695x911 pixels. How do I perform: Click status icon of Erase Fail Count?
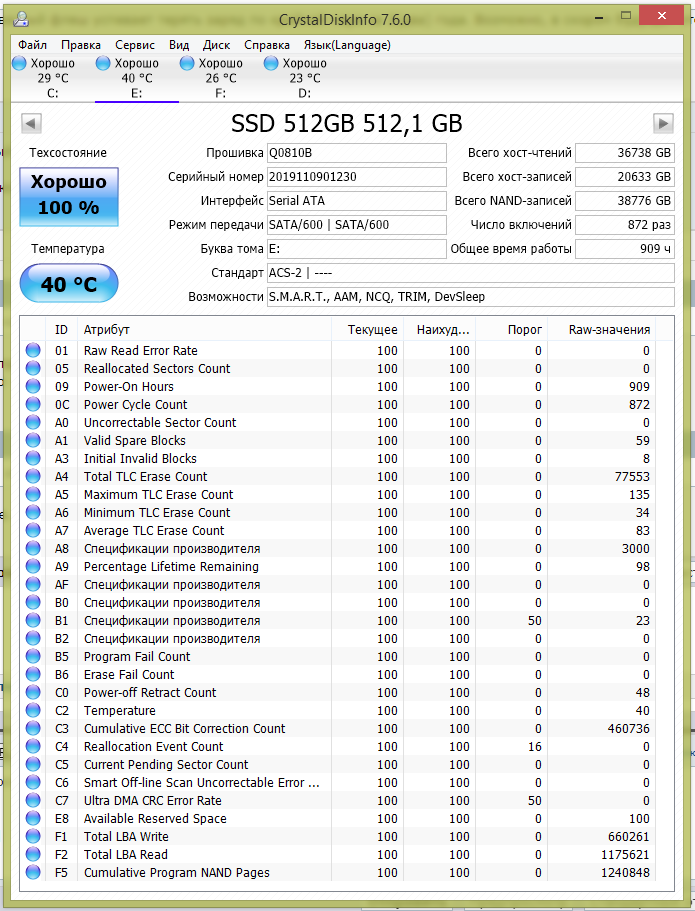(x=33, y=675)
